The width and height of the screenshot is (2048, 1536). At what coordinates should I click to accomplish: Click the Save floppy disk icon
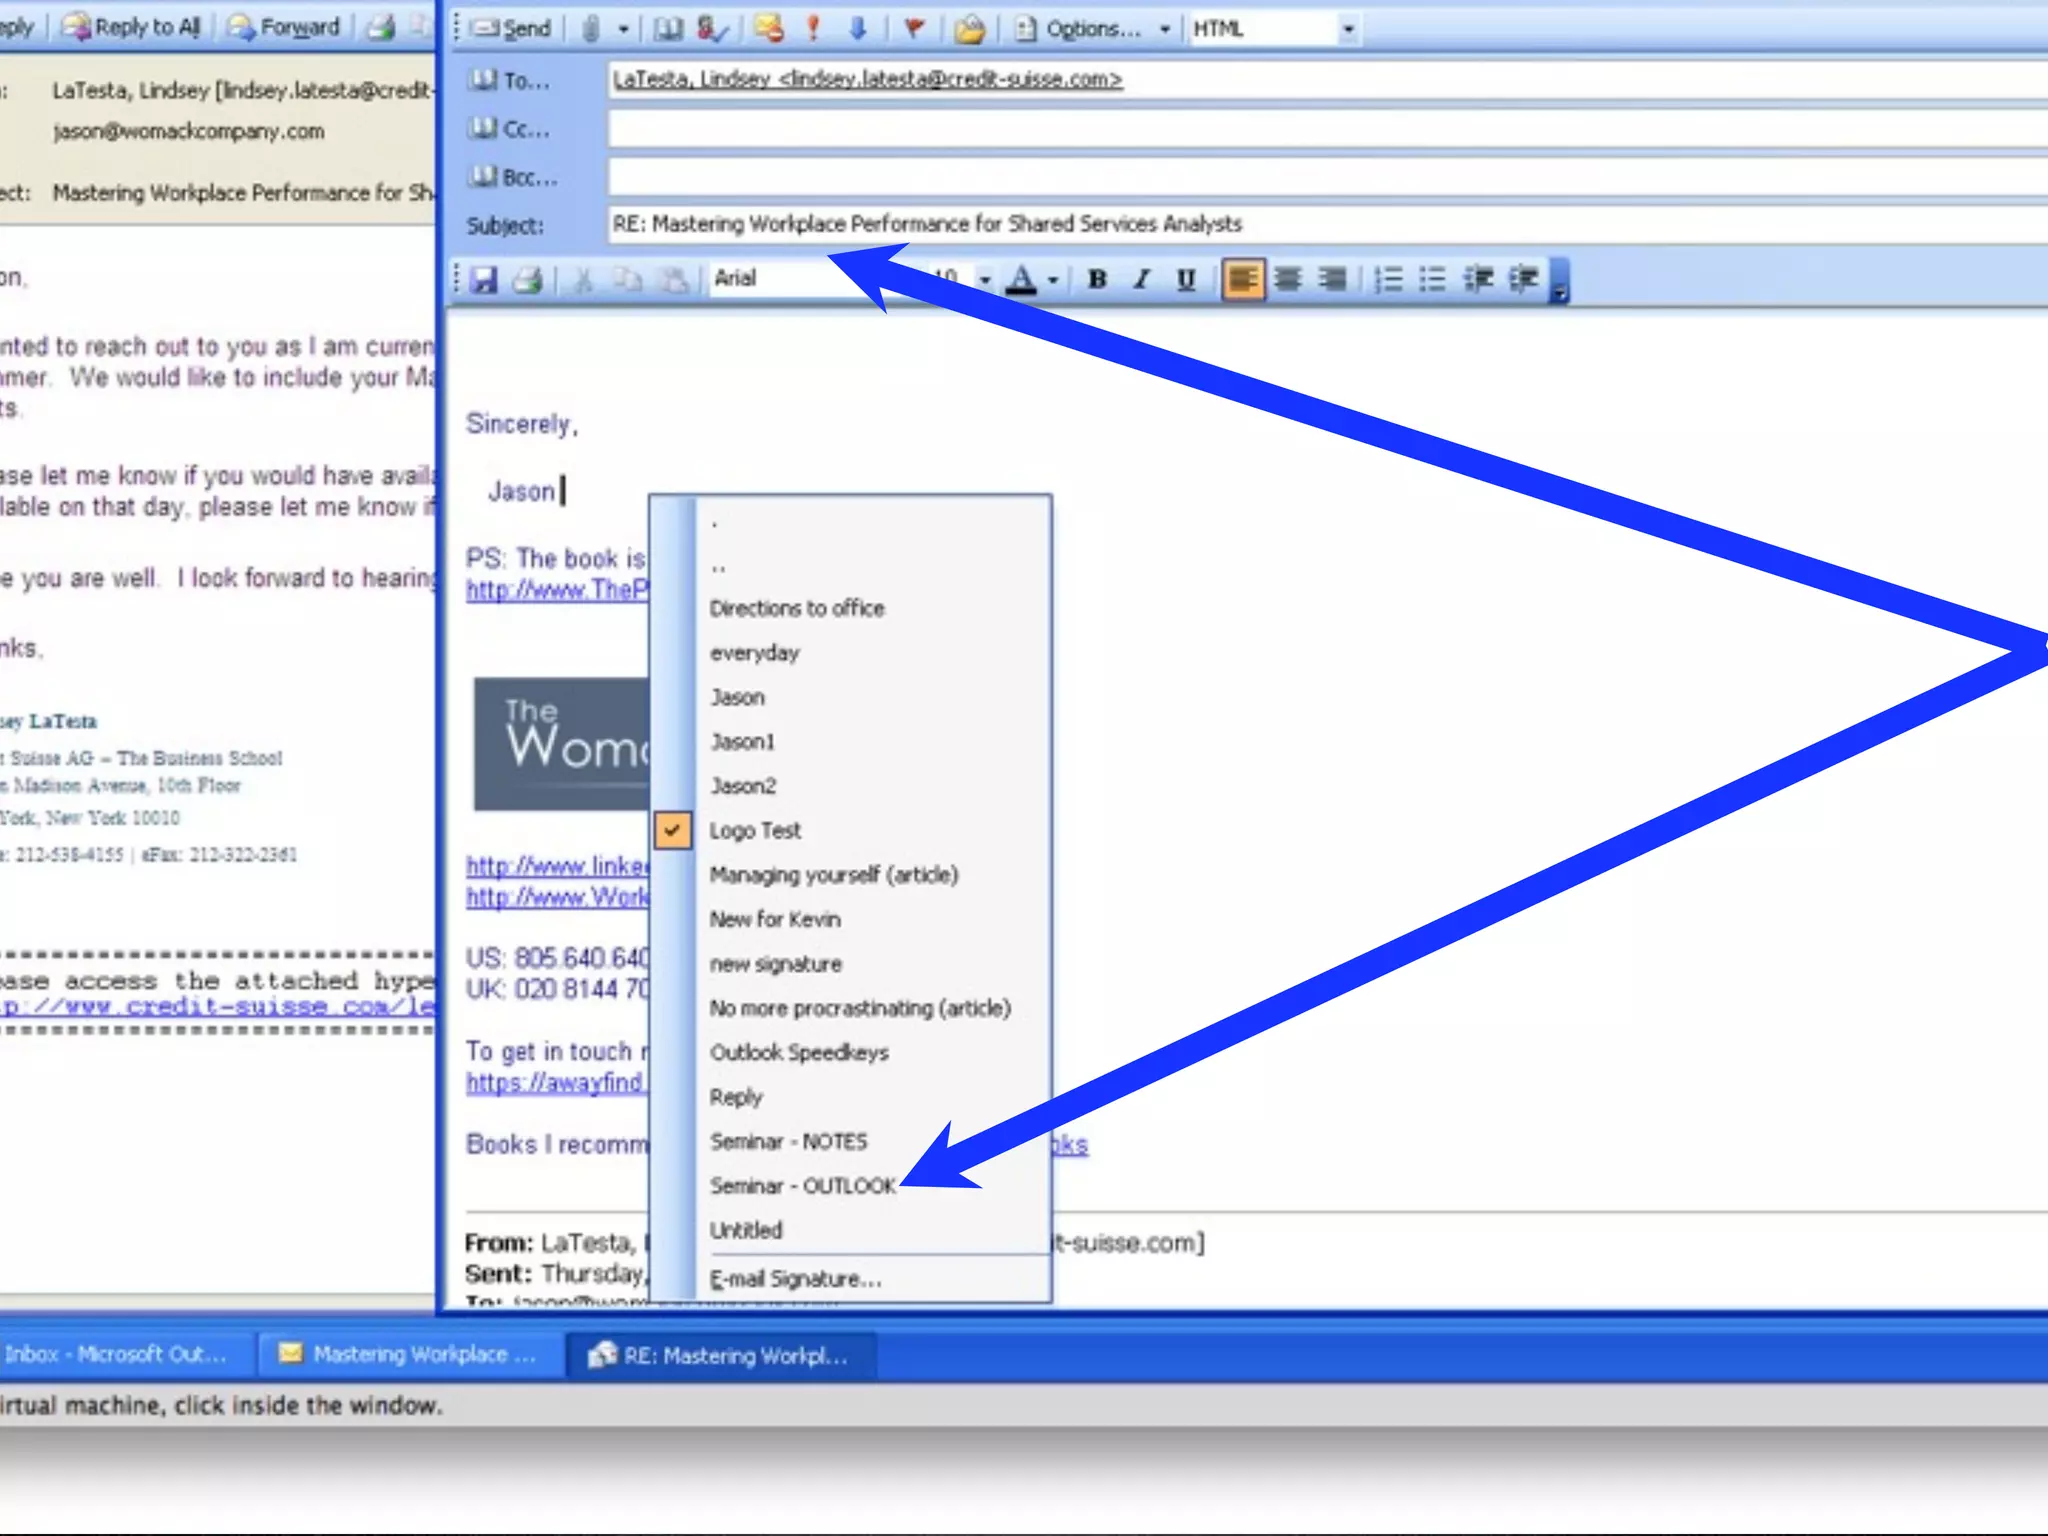(485, 279)
